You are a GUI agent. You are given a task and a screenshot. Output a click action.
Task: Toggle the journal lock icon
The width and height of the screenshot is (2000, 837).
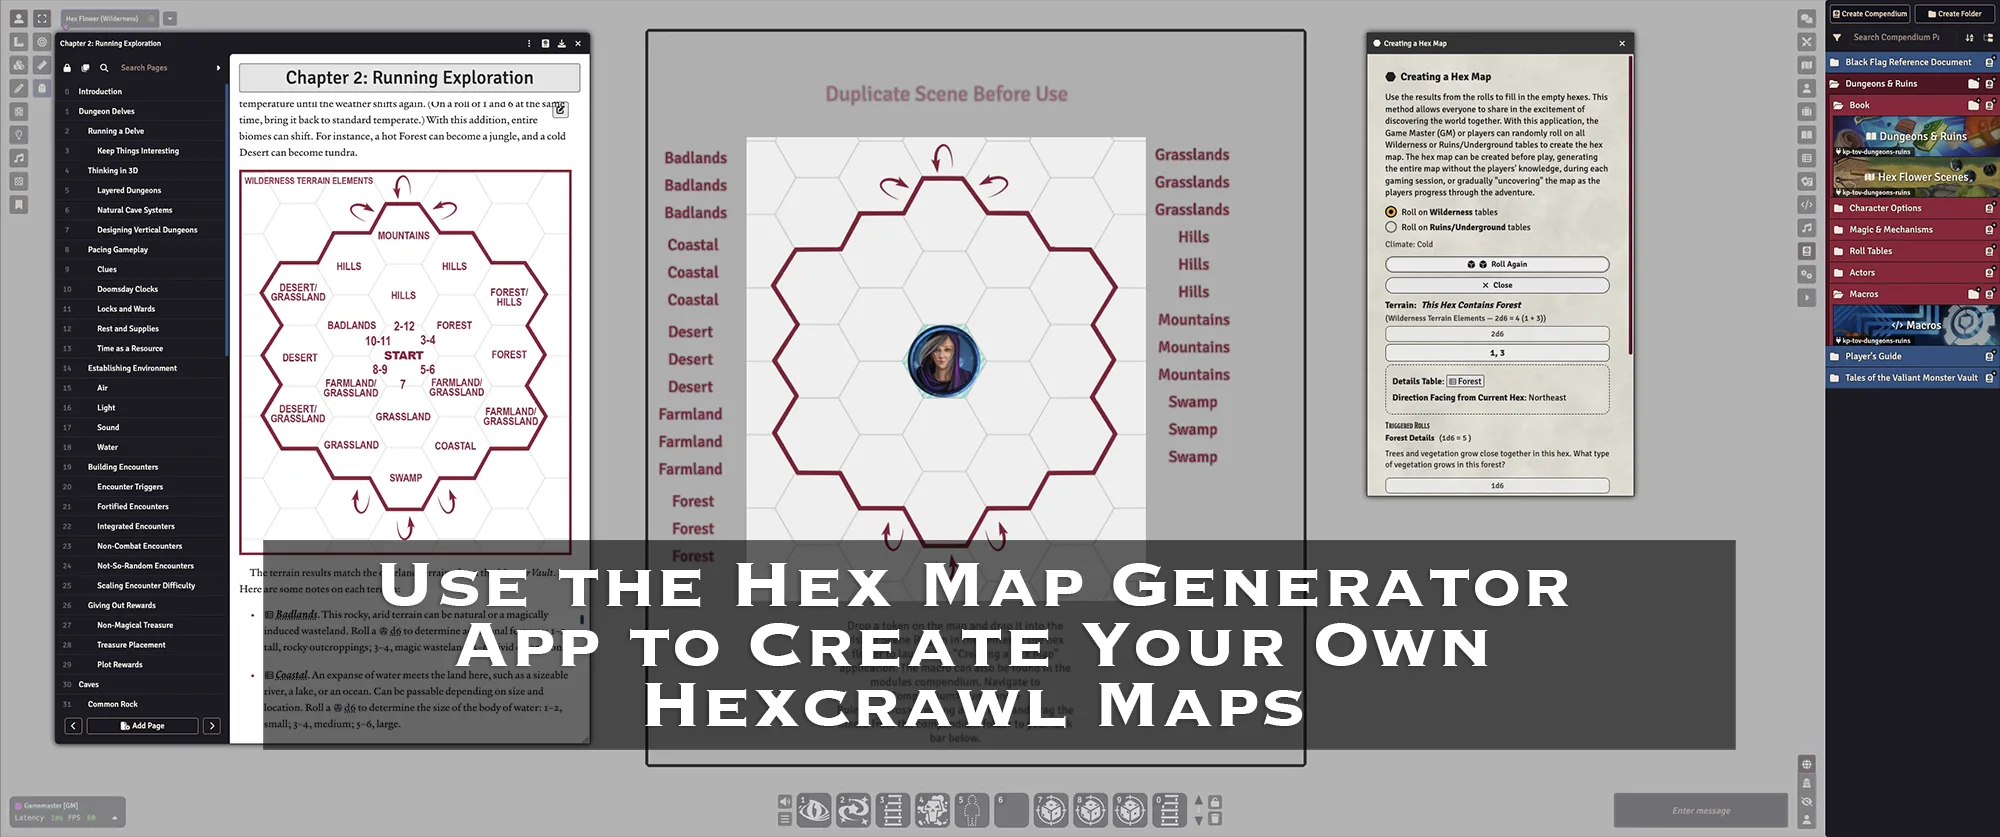67,68
